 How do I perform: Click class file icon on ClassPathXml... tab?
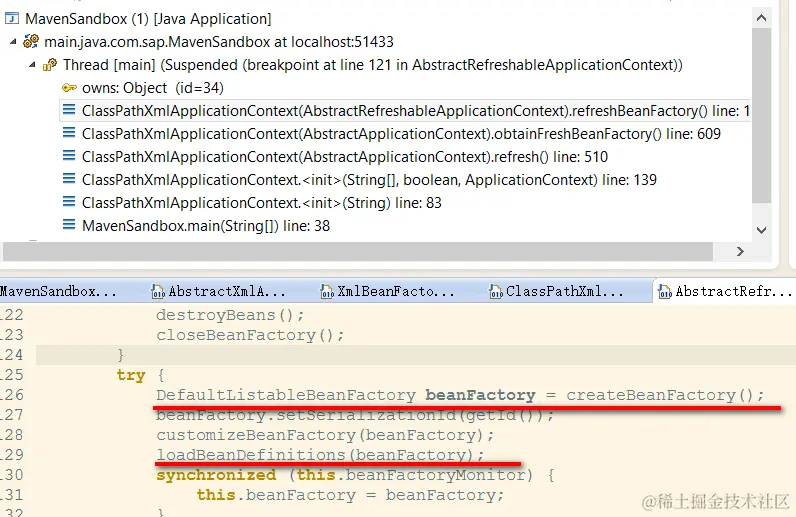(x=495, y=292)
